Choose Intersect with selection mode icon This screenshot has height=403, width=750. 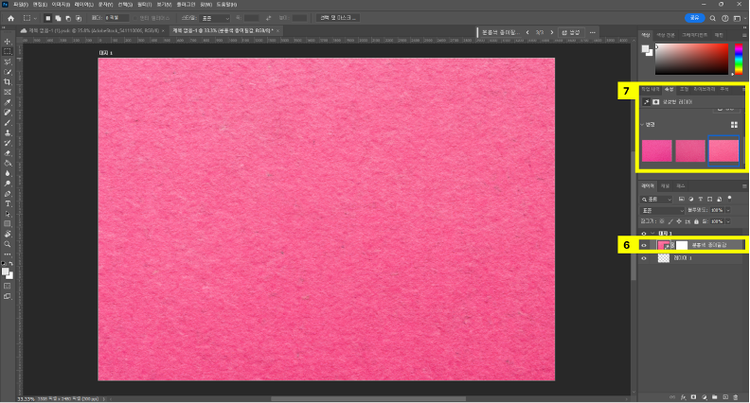click(x=78, y=18)
